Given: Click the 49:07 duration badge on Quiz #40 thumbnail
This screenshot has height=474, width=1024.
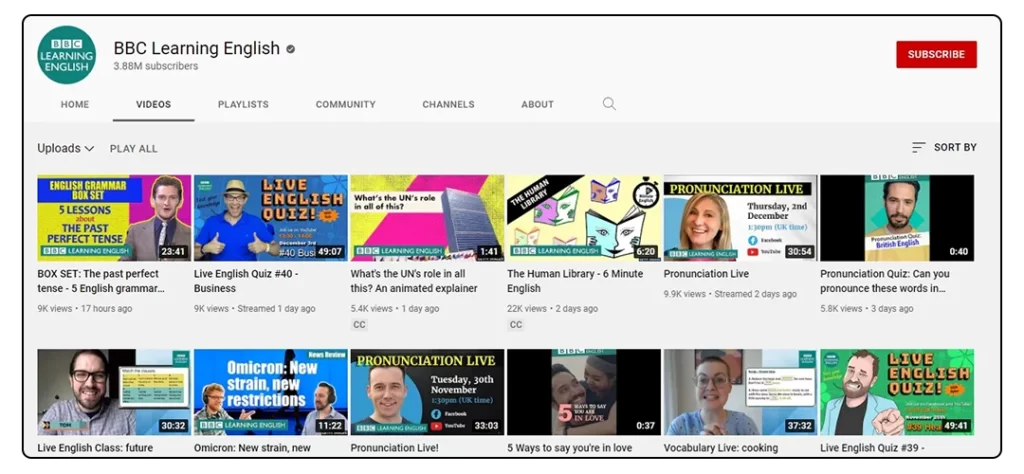Looking at the screenshot, I should 329,251.
